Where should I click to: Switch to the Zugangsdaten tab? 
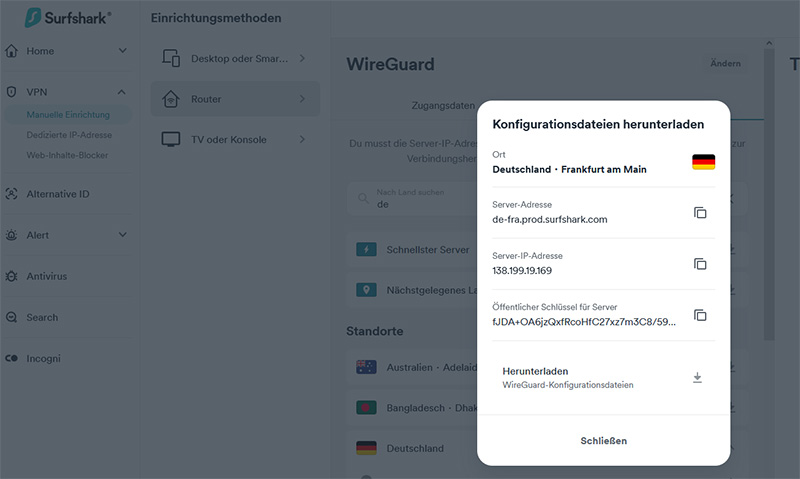click(x=443, y=106)
